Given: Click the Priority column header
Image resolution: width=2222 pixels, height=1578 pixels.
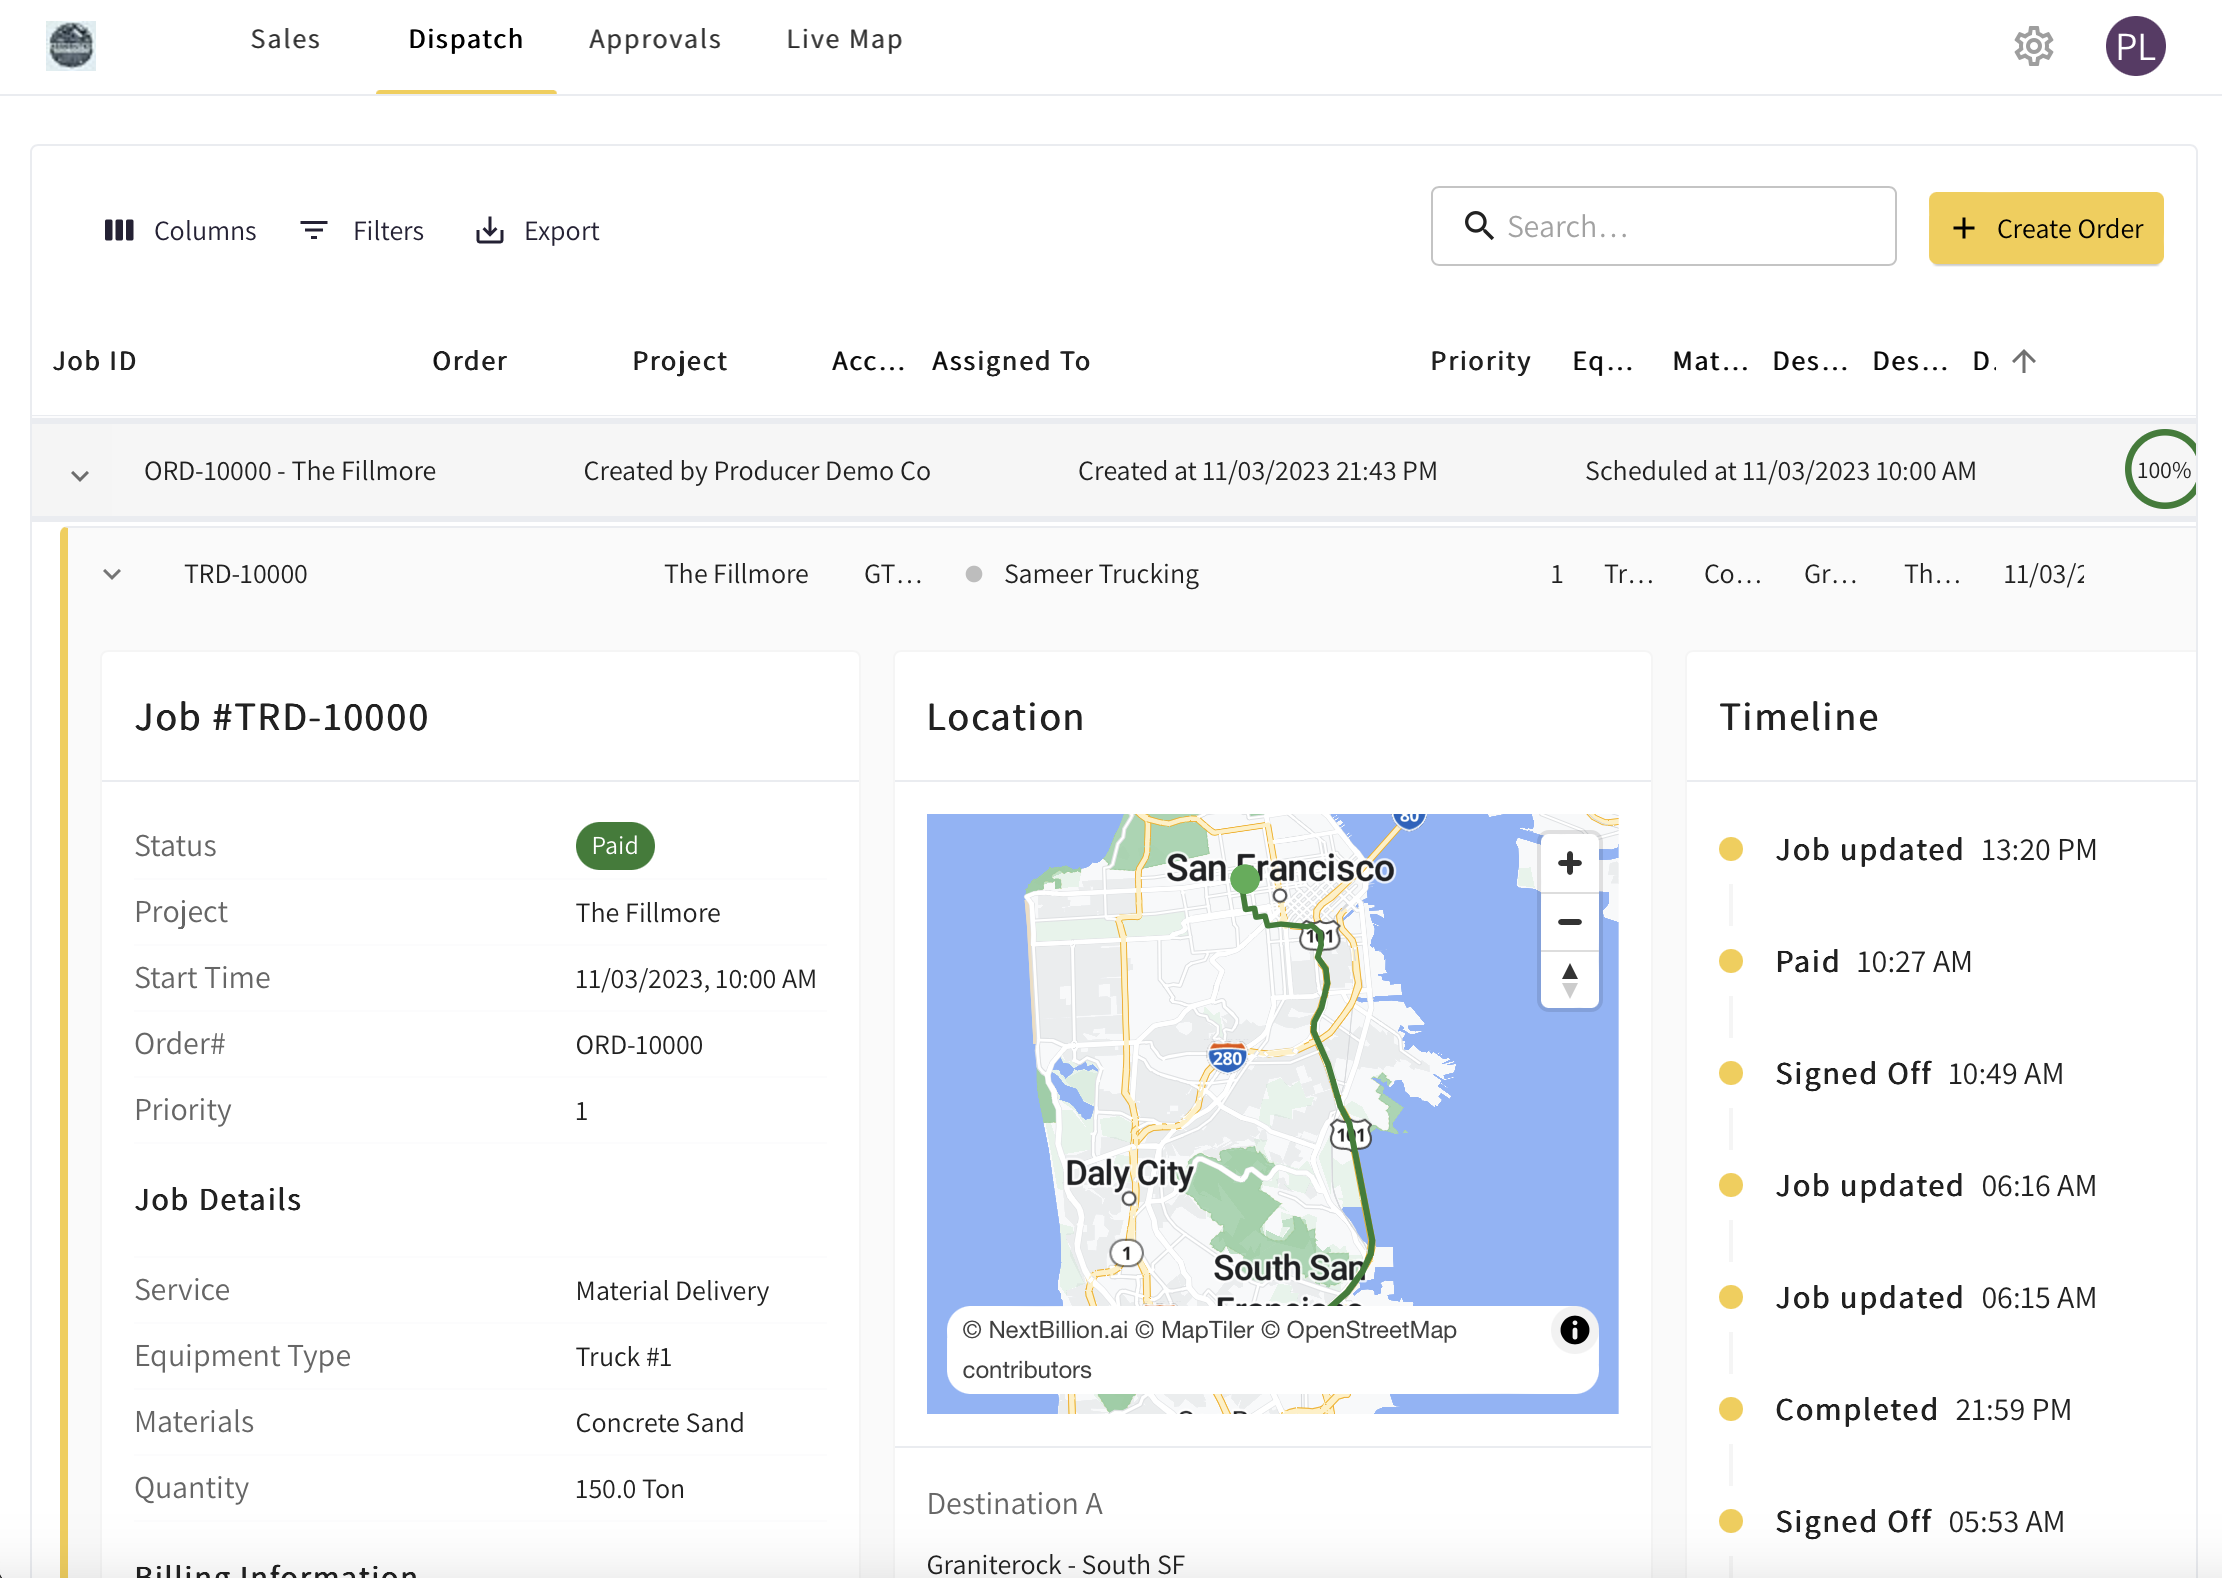Looking at the screenshot, I should 1480,360.
